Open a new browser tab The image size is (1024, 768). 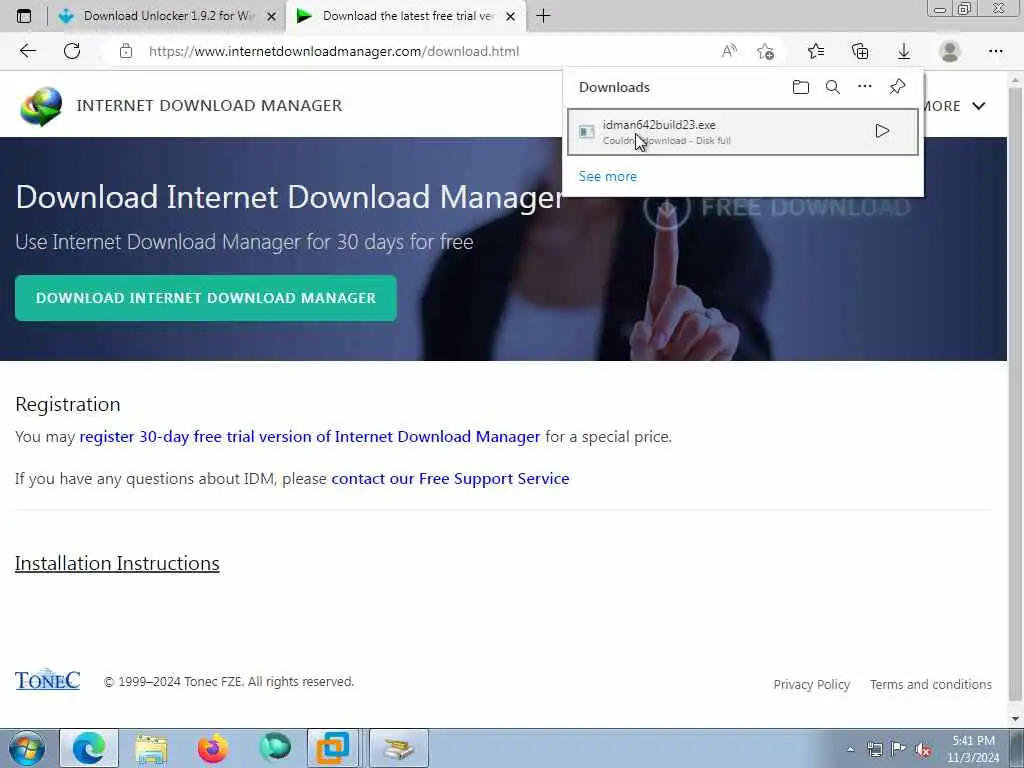coord(543,16)
